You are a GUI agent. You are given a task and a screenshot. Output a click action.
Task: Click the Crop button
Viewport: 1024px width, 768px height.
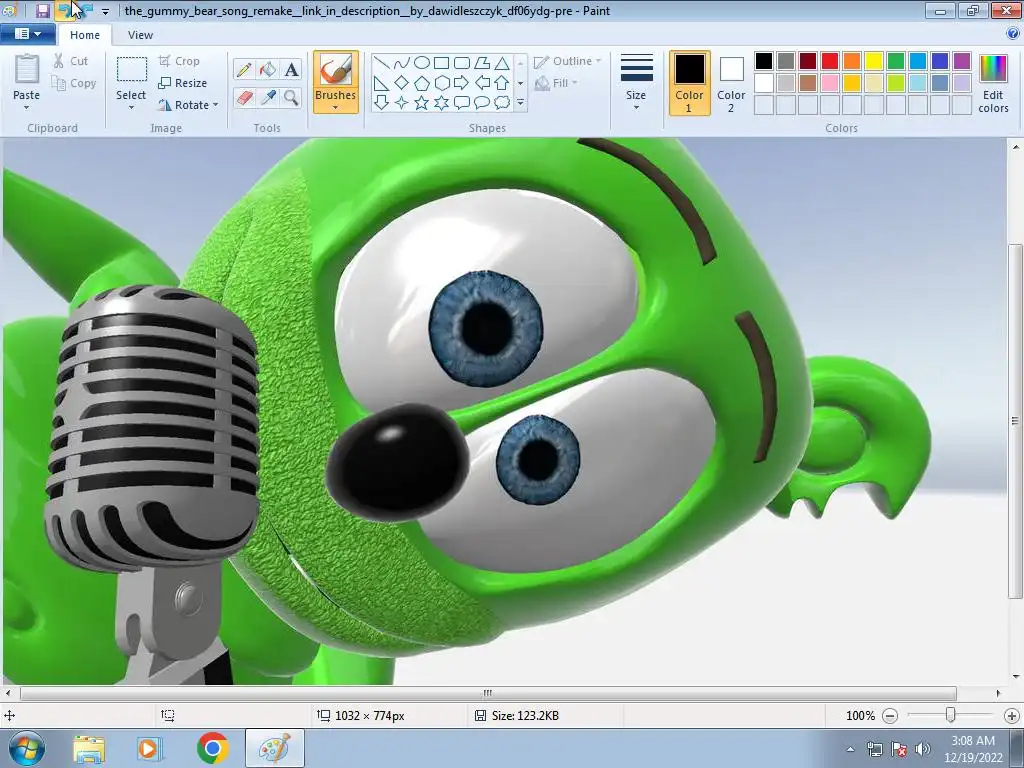click(x=179, y=61)
